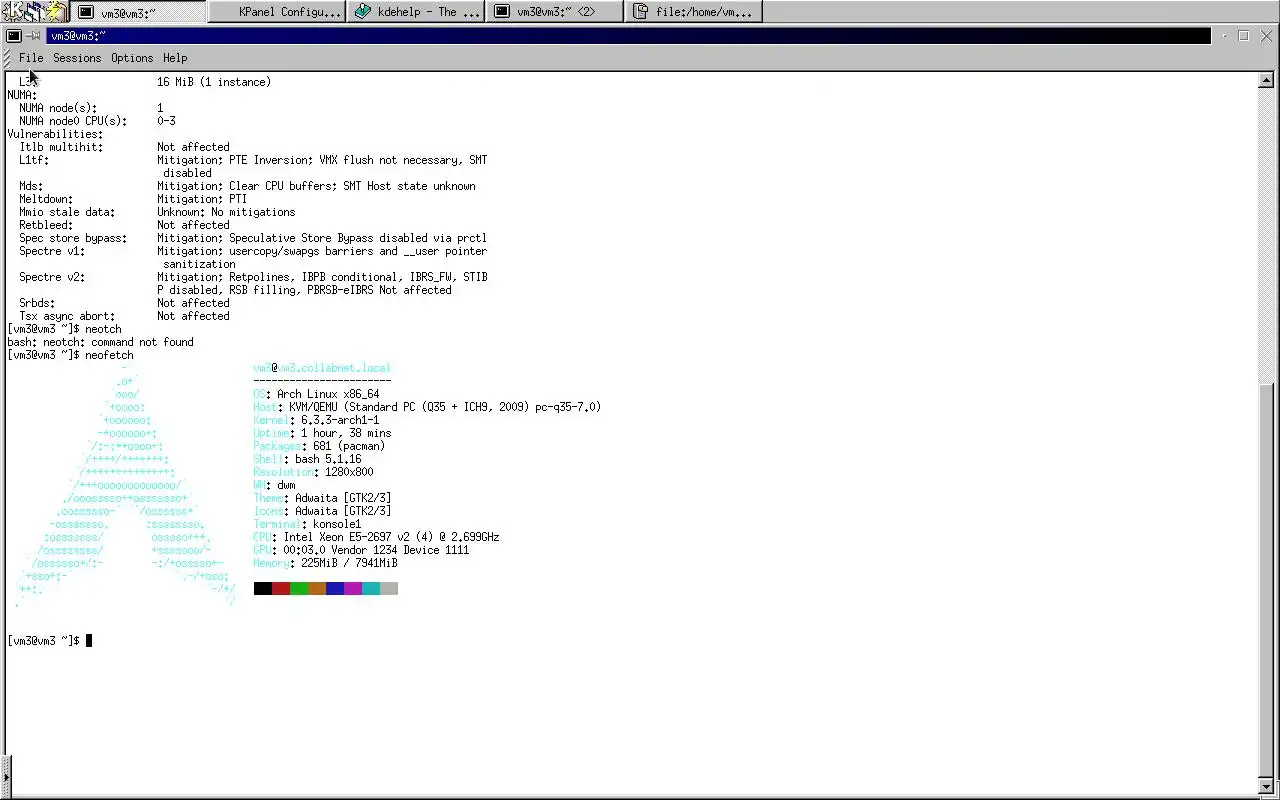The height and width of the screenshot is (800, 1280).
Task: Switch to vm3@vm3:~ taskbar button
Action: coord(140,12)
